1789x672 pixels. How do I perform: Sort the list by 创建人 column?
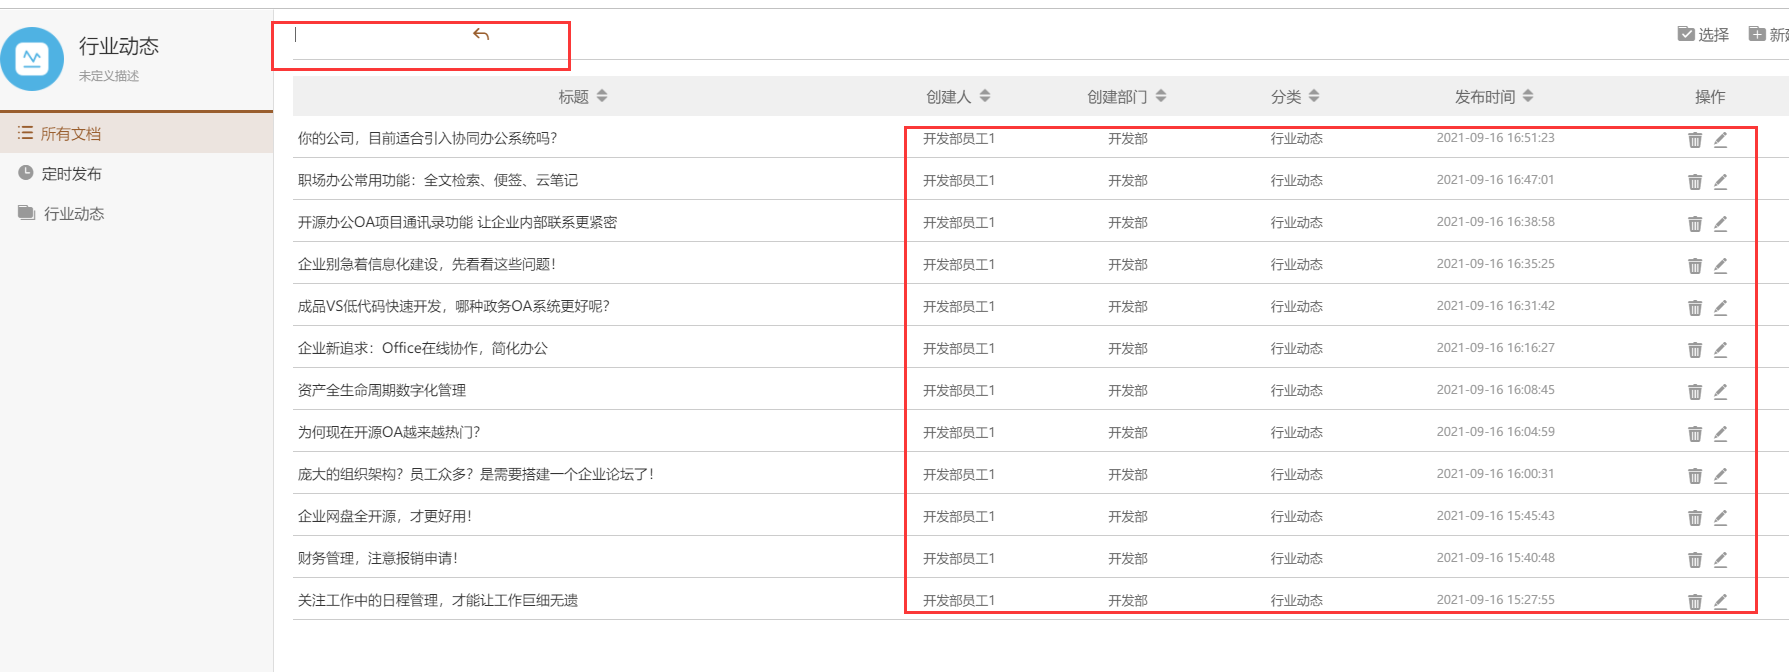[985, 97]
